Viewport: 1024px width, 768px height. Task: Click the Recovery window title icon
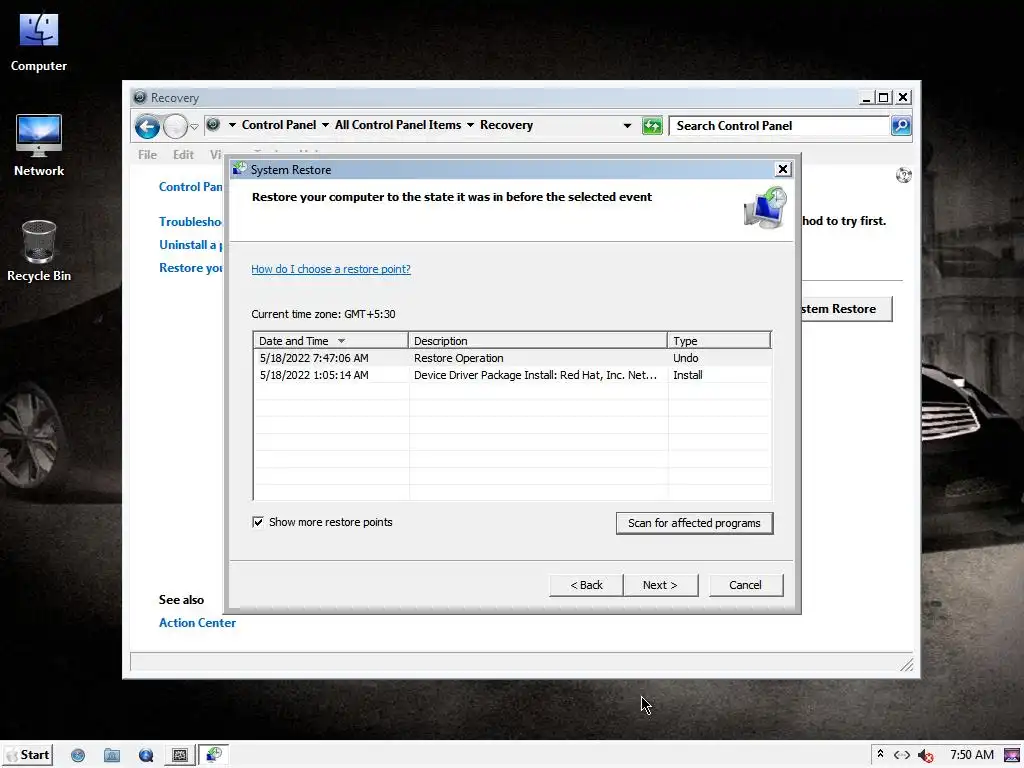[x=140, y=97]
